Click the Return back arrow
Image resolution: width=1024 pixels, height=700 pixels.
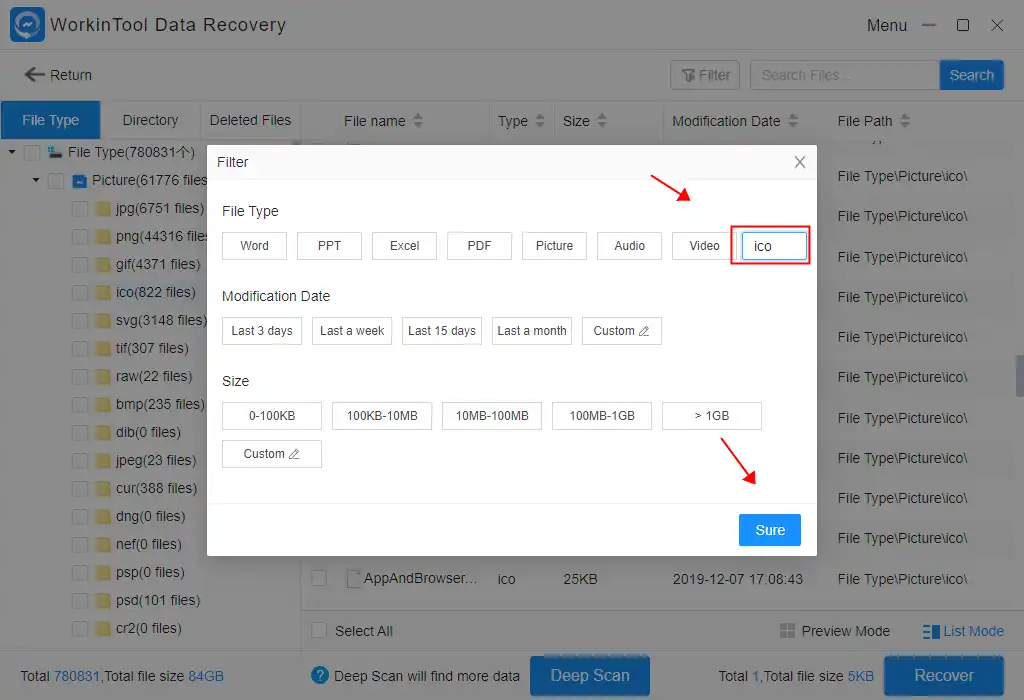click(34, 74)
